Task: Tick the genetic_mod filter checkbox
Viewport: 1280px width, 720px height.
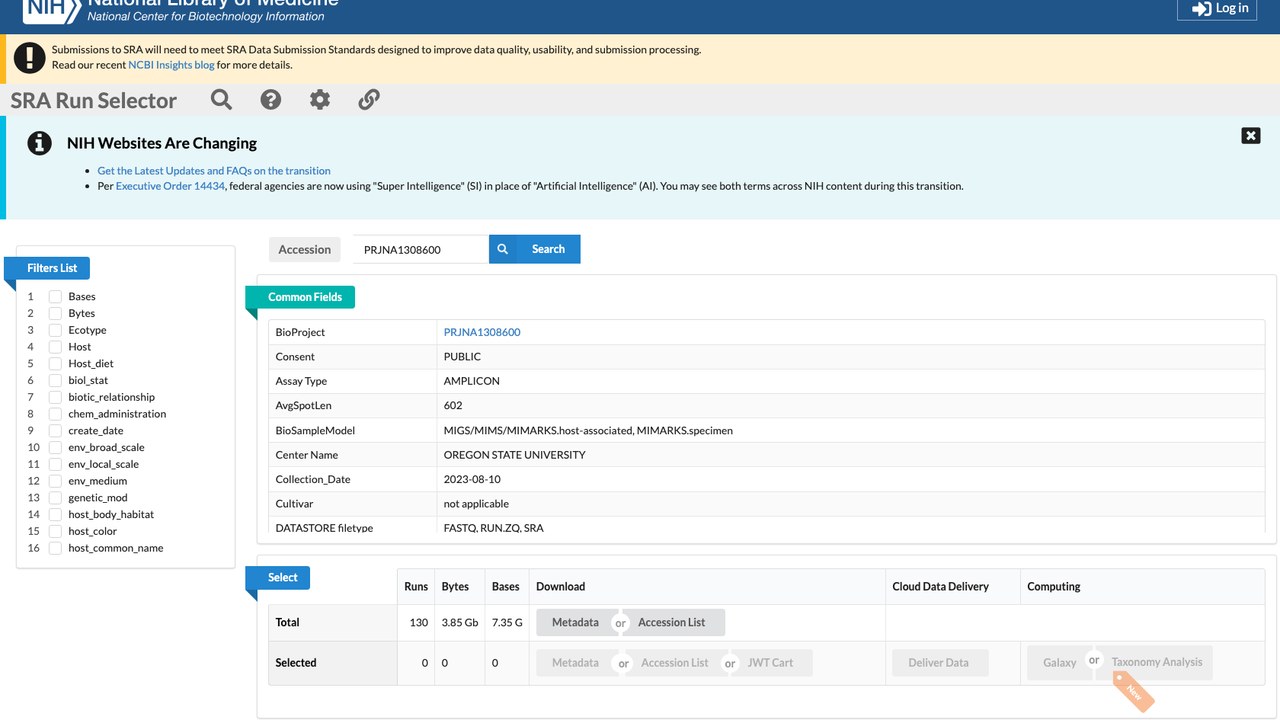Action: click(56, 498)
